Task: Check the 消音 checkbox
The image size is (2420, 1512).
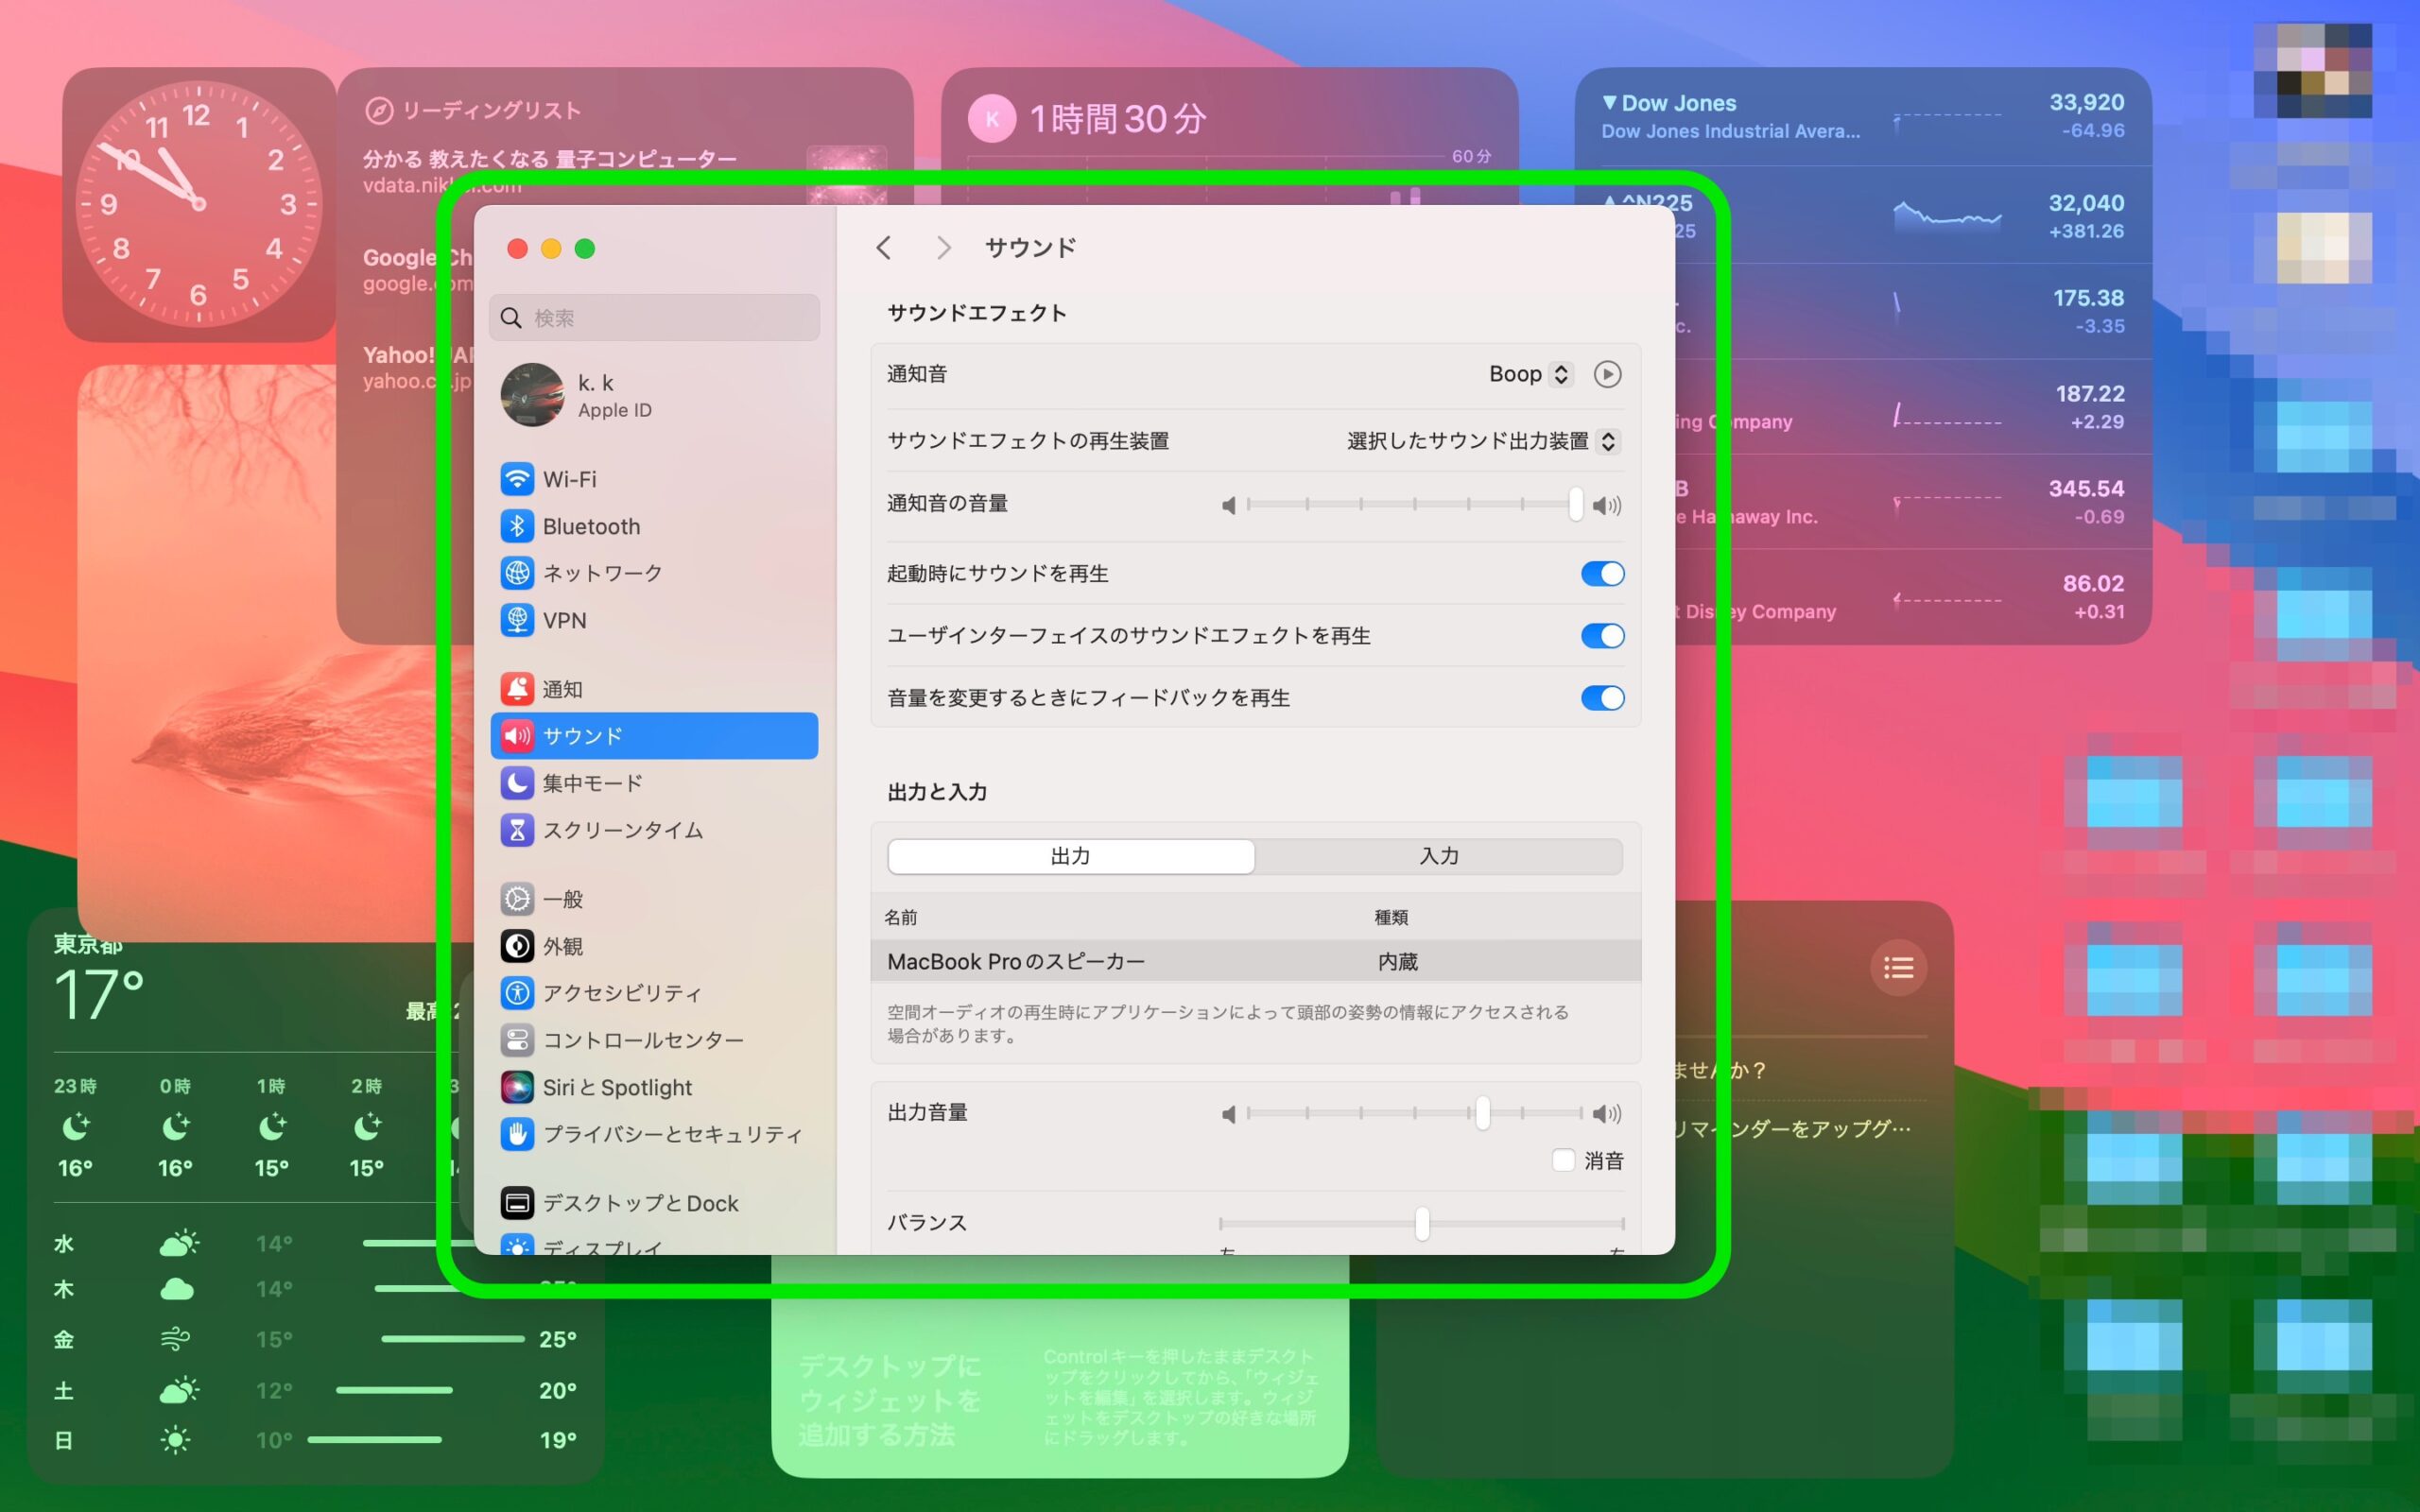Action: click(x=1563, y=1160)
